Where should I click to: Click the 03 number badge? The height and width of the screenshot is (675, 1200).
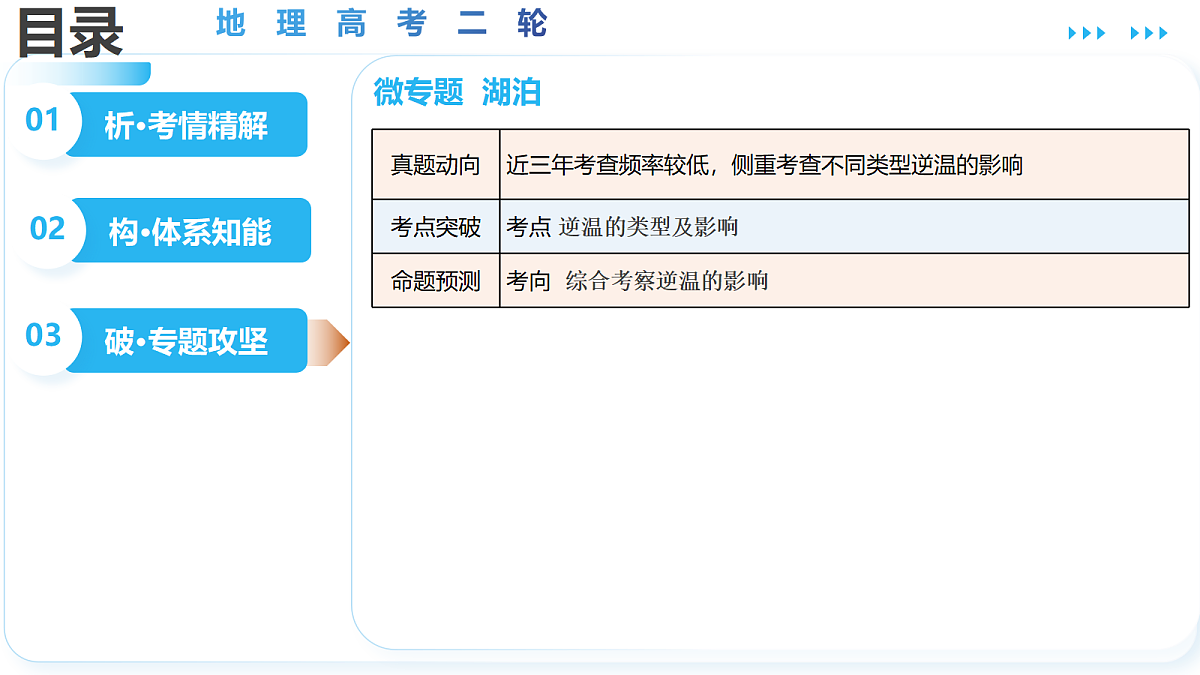tap(43, 335)
